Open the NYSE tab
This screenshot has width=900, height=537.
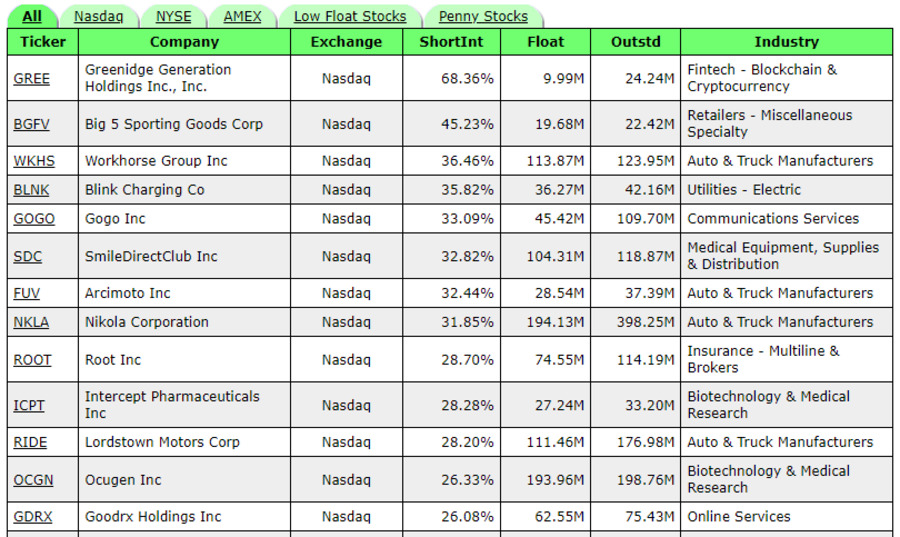point(173,16)
